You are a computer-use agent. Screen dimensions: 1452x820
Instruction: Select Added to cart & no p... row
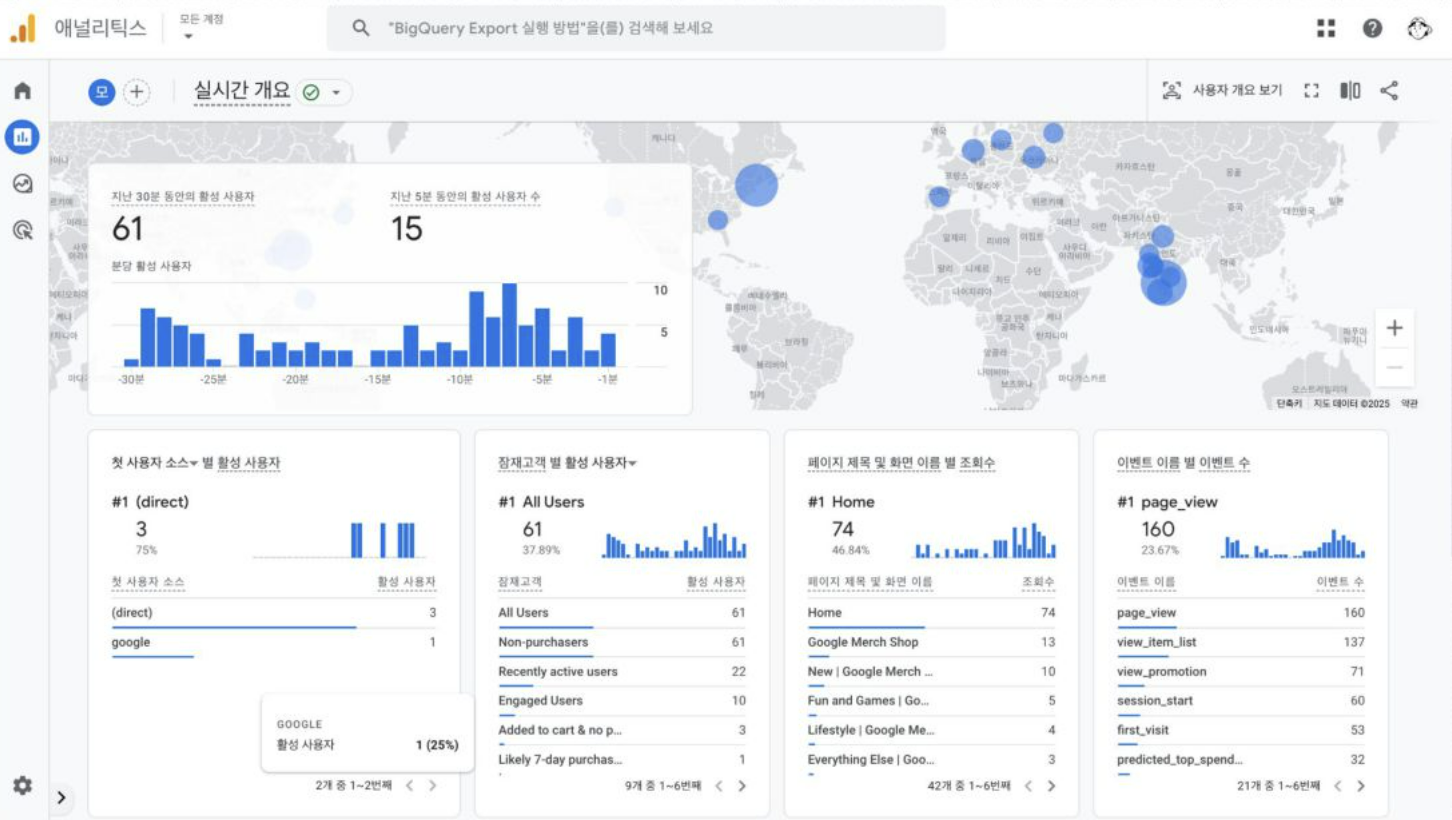pyautogui.click(x=622, y=731)
